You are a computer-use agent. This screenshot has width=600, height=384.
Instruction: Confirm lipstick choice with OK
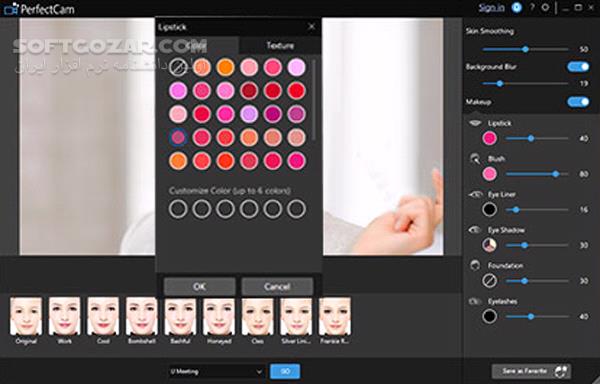(199, 286)
